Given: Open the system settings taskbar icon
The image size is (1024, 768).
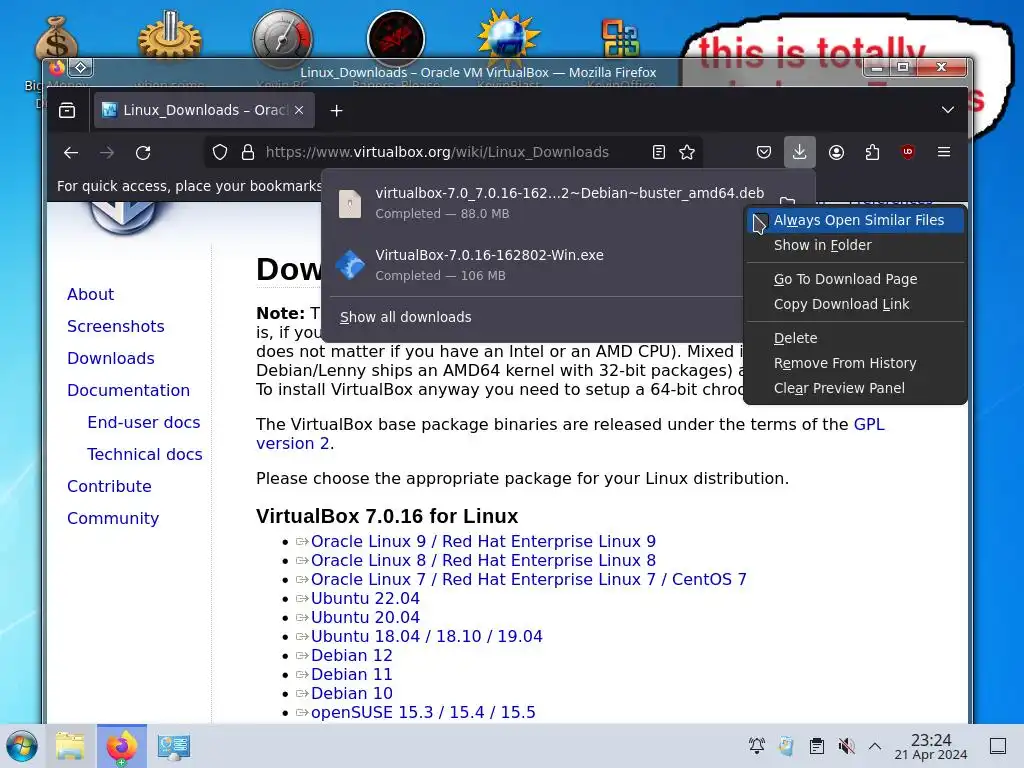Looking at the screenshot, I should pos(174,746).
